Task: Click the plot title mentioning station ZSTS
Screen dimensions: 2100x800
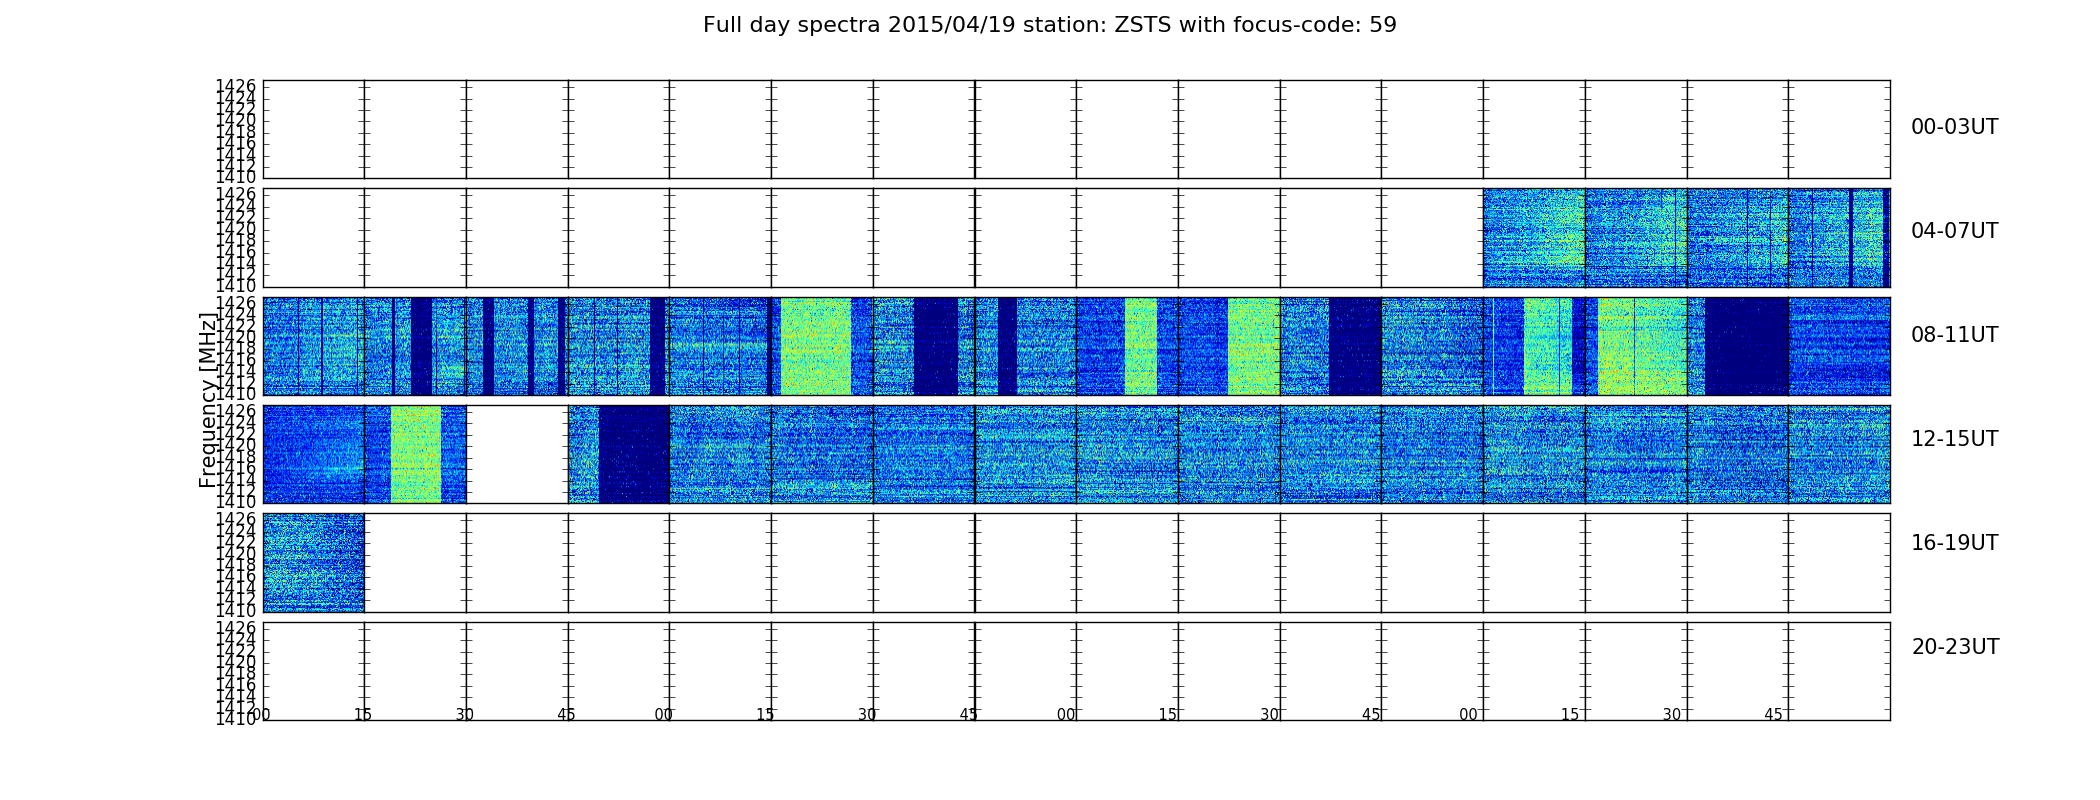Action: click(x=1049, y=25)
